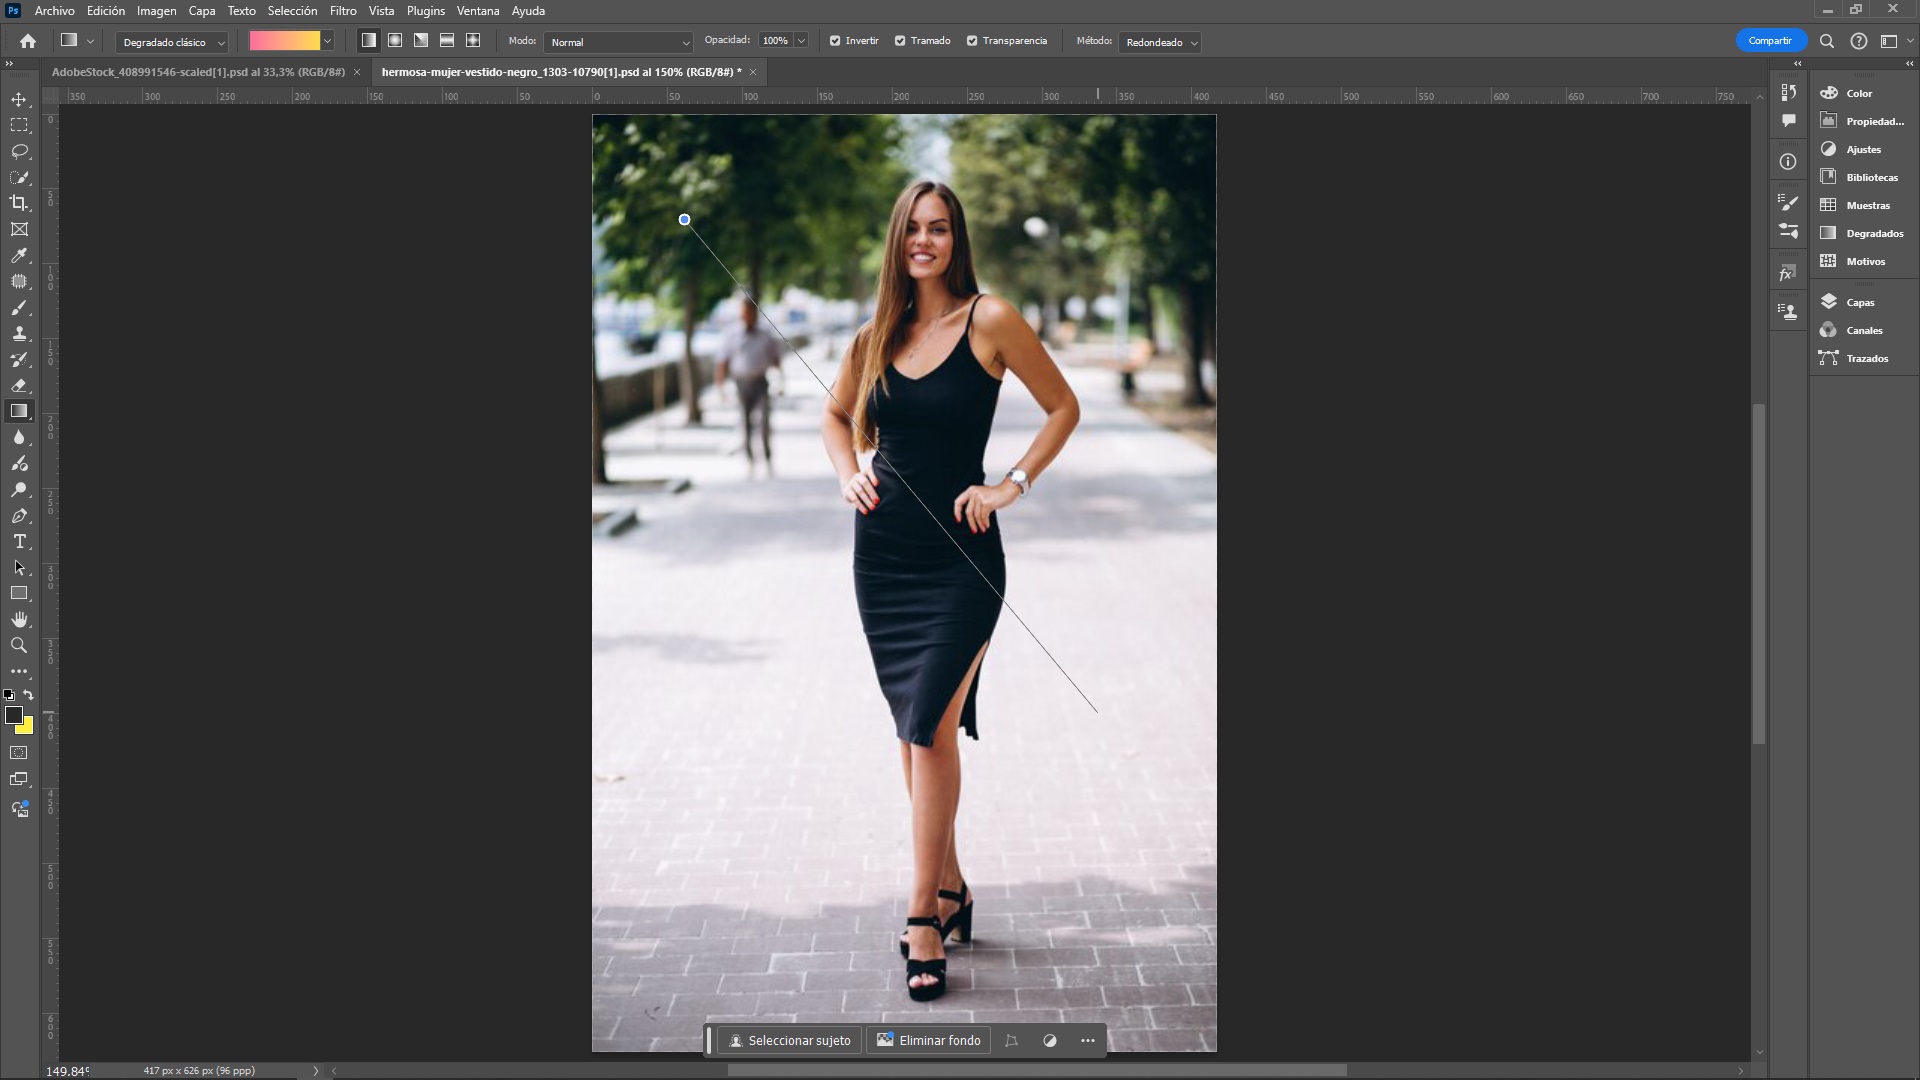Swap foreground and background colors
Screen dimensions: 1920x1080
[29, 694]
